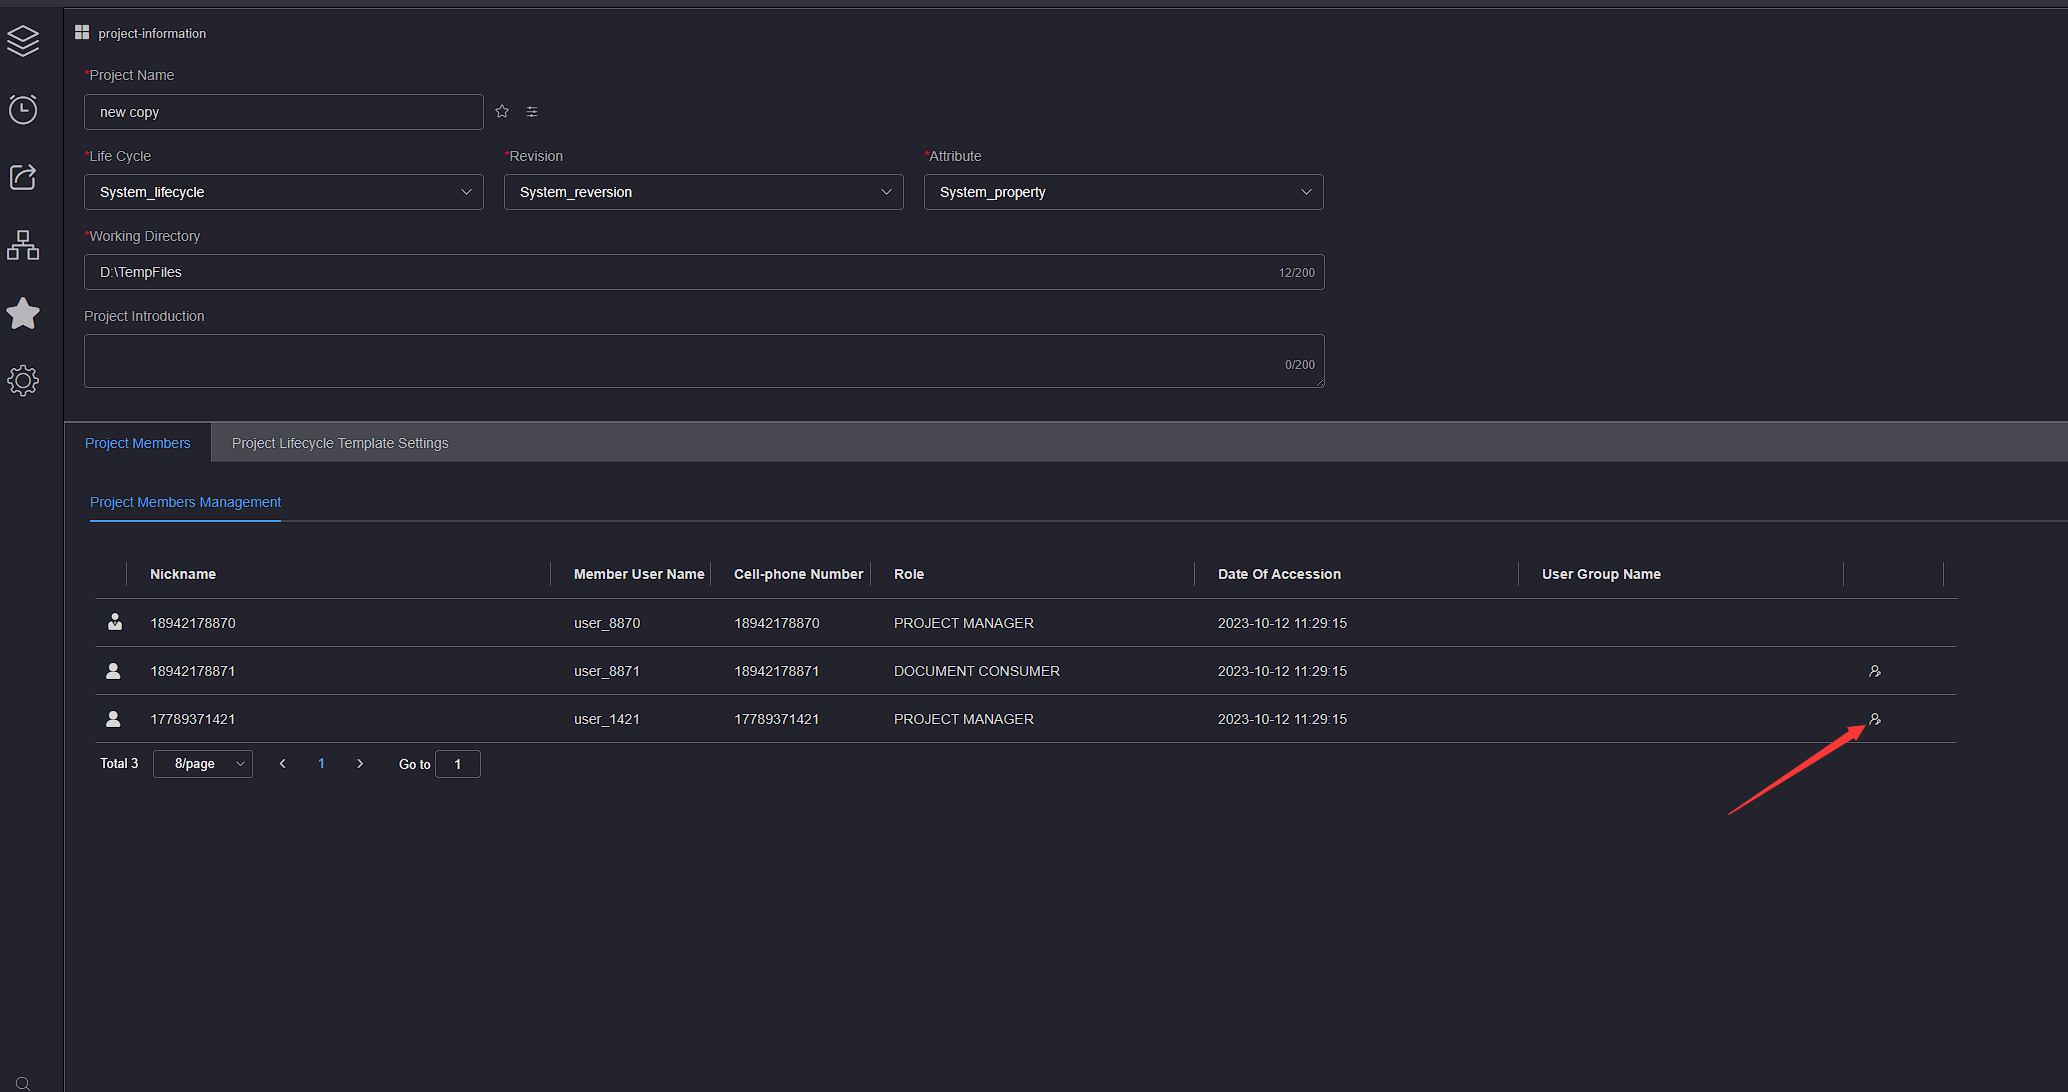
Task: Click the avatar icon of 17789371421
Action: coord(113,719)
